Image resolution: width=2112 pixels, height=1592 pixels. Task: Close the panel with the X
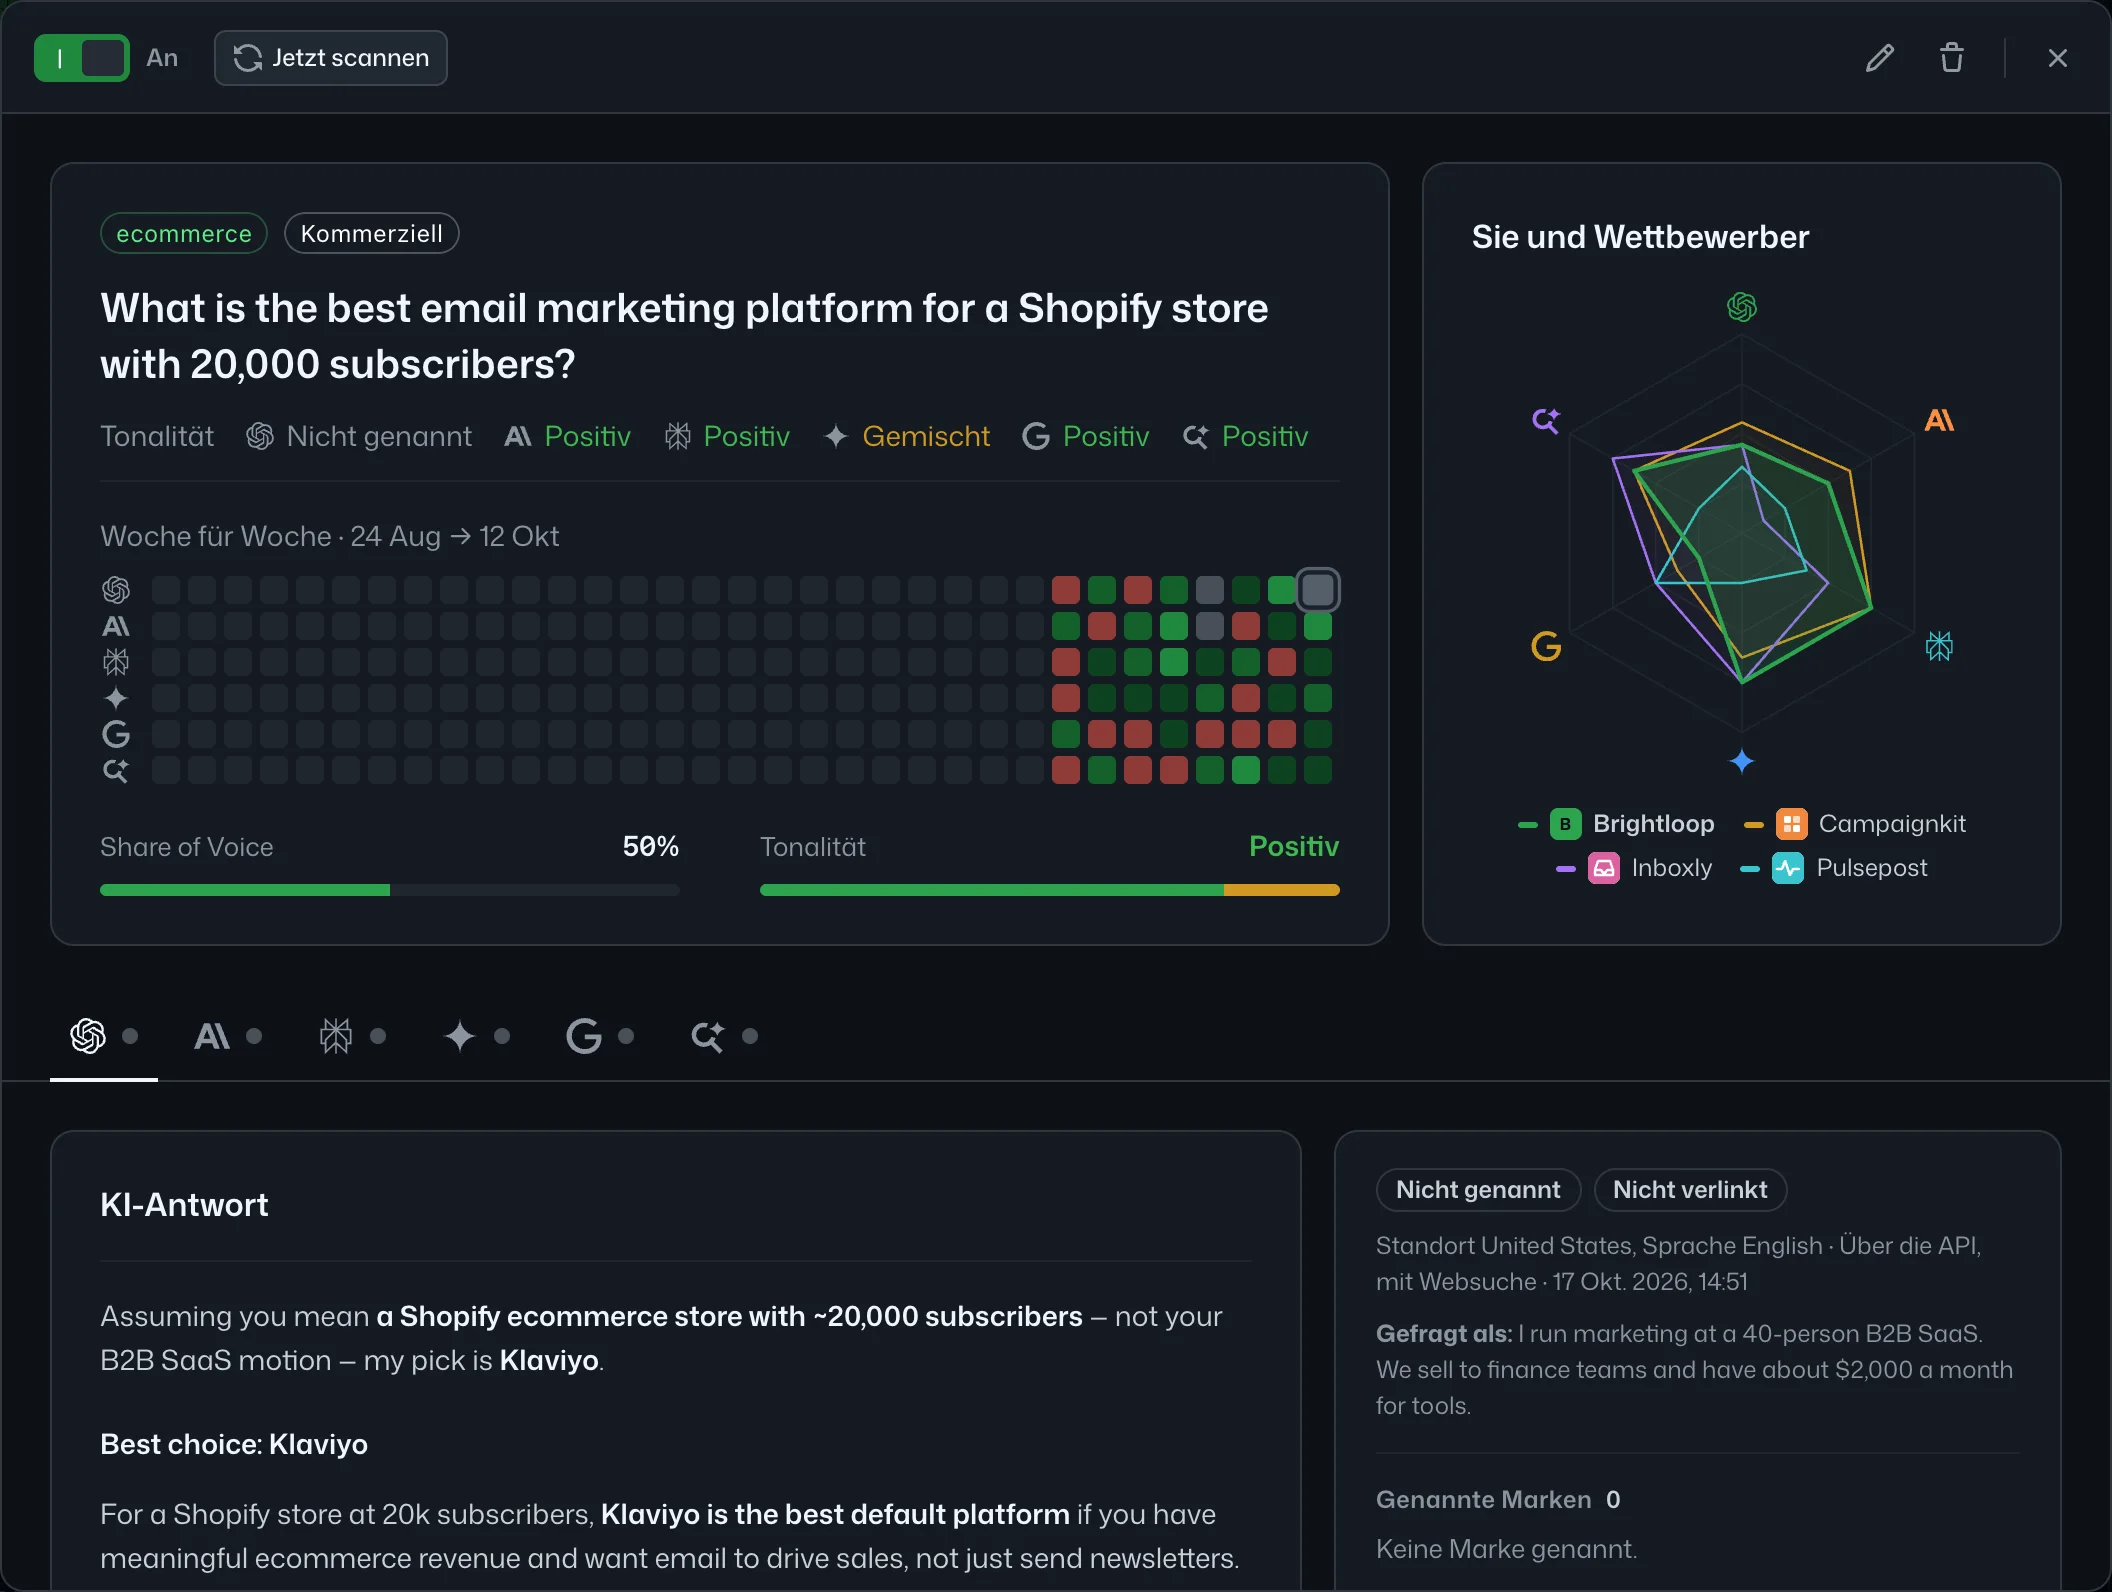point(2058,58)
